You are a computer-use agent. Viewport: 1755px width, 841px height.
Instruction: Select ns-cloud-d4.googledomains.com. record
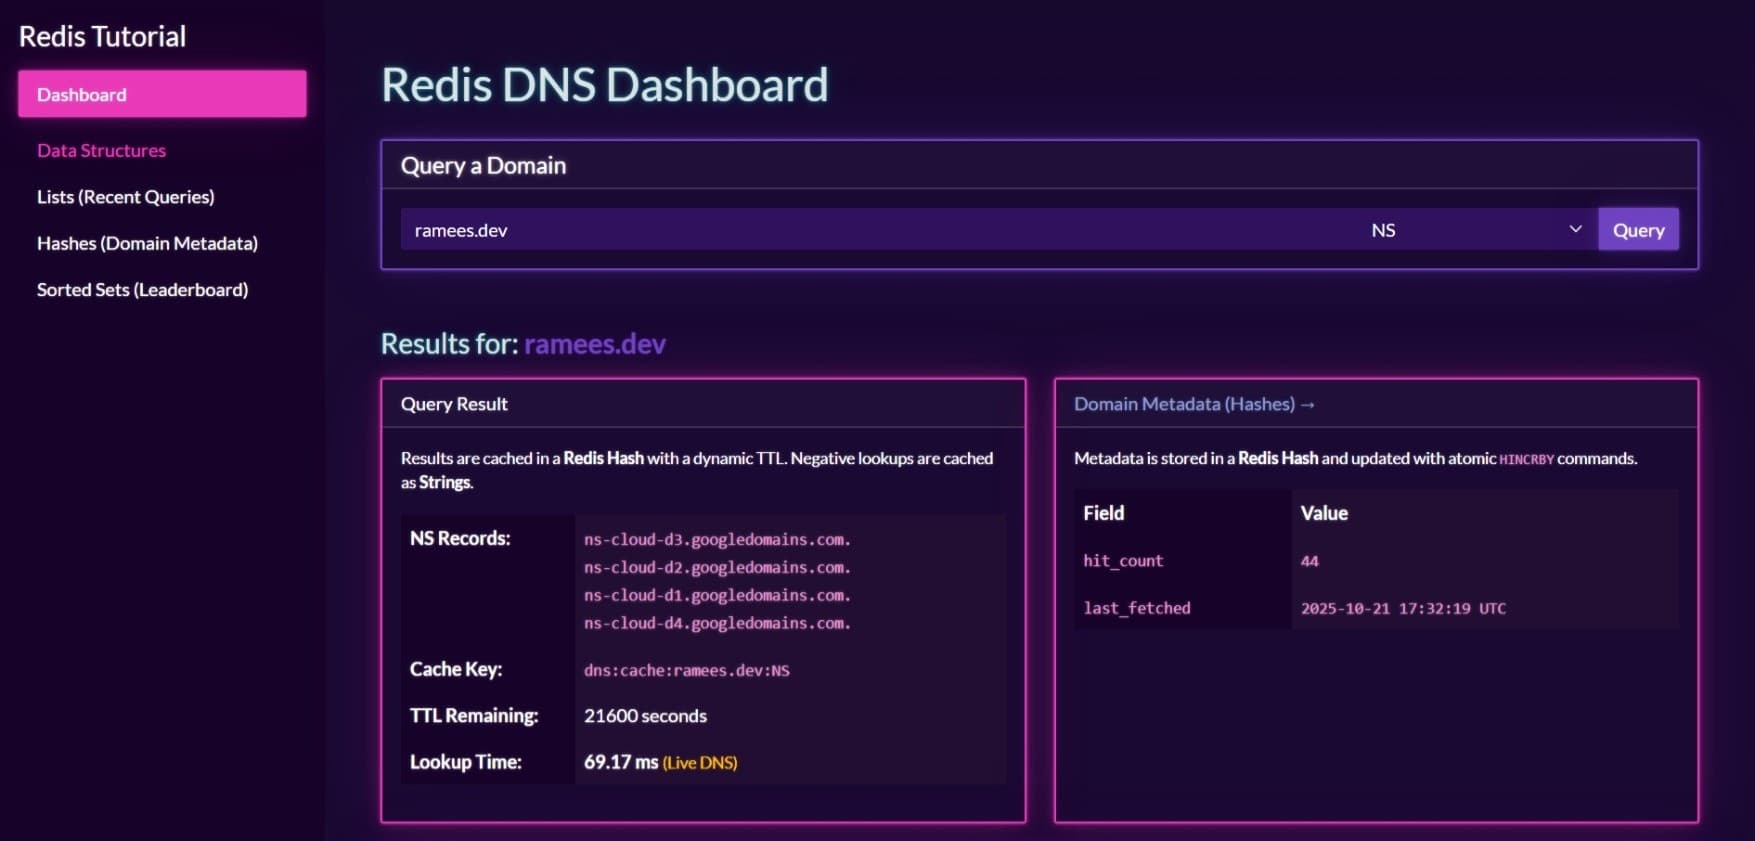pos(717,623)
